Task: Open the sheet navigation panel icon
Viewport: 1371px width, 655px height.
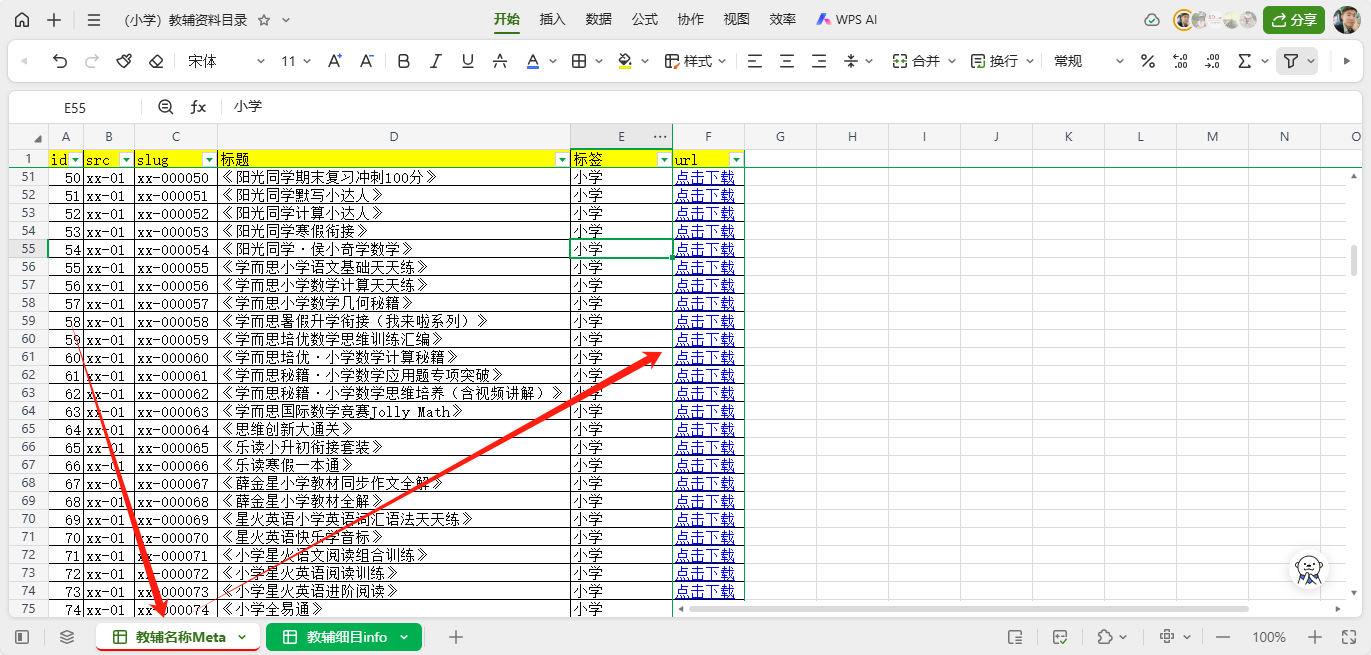Action: click(x=22, y=637)
